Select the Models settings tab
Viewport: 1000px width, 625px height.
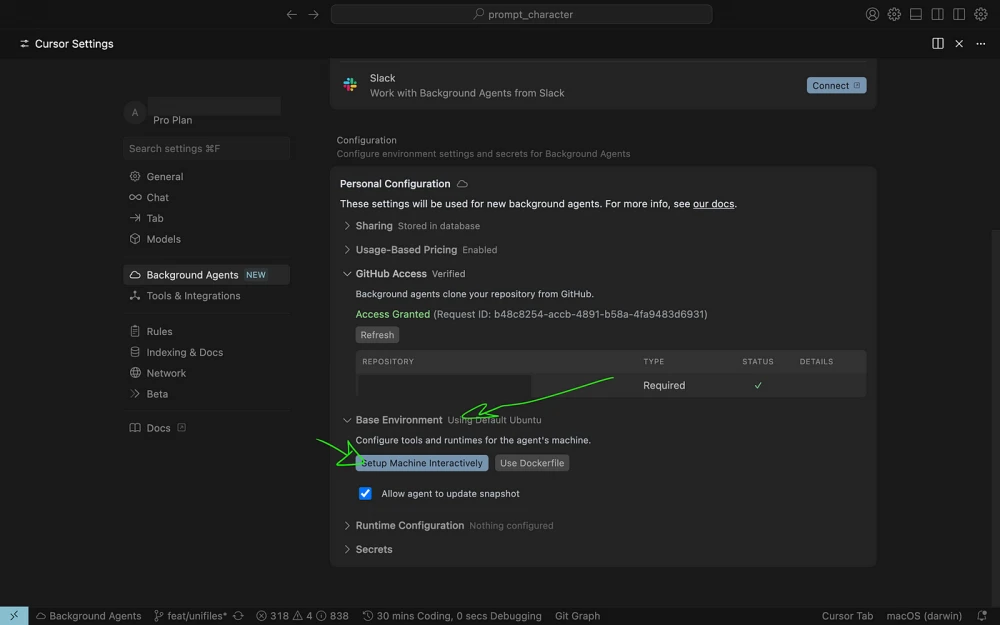tap(163, 239)
